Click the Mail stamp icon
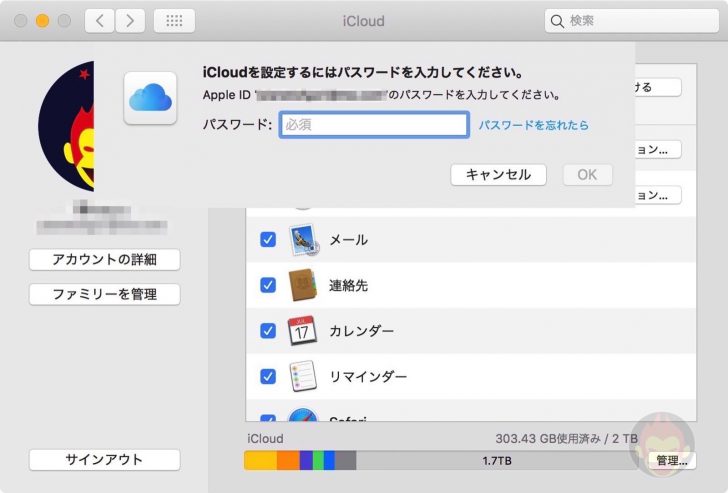Screen dimensions: 728x493 (x=303, y=240)
